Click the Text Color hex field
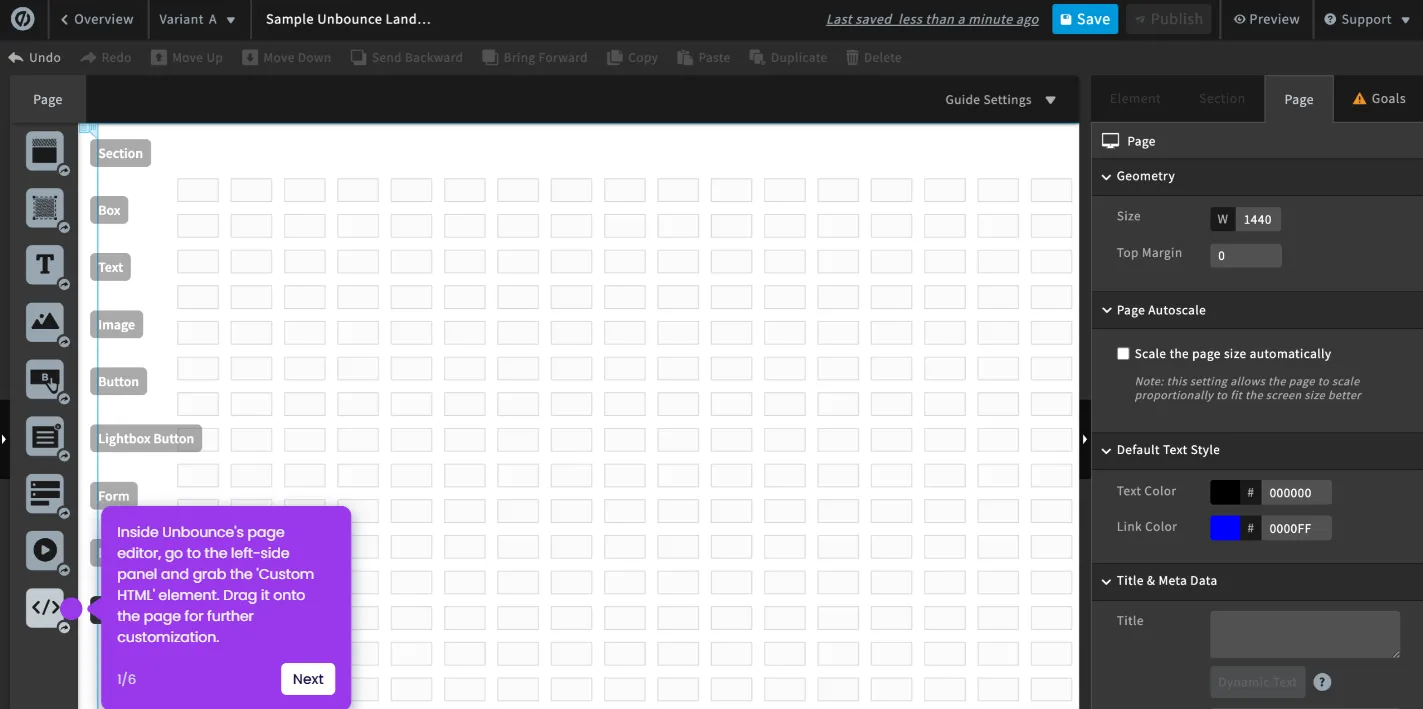1423x709 pixels. point(1296,492)
